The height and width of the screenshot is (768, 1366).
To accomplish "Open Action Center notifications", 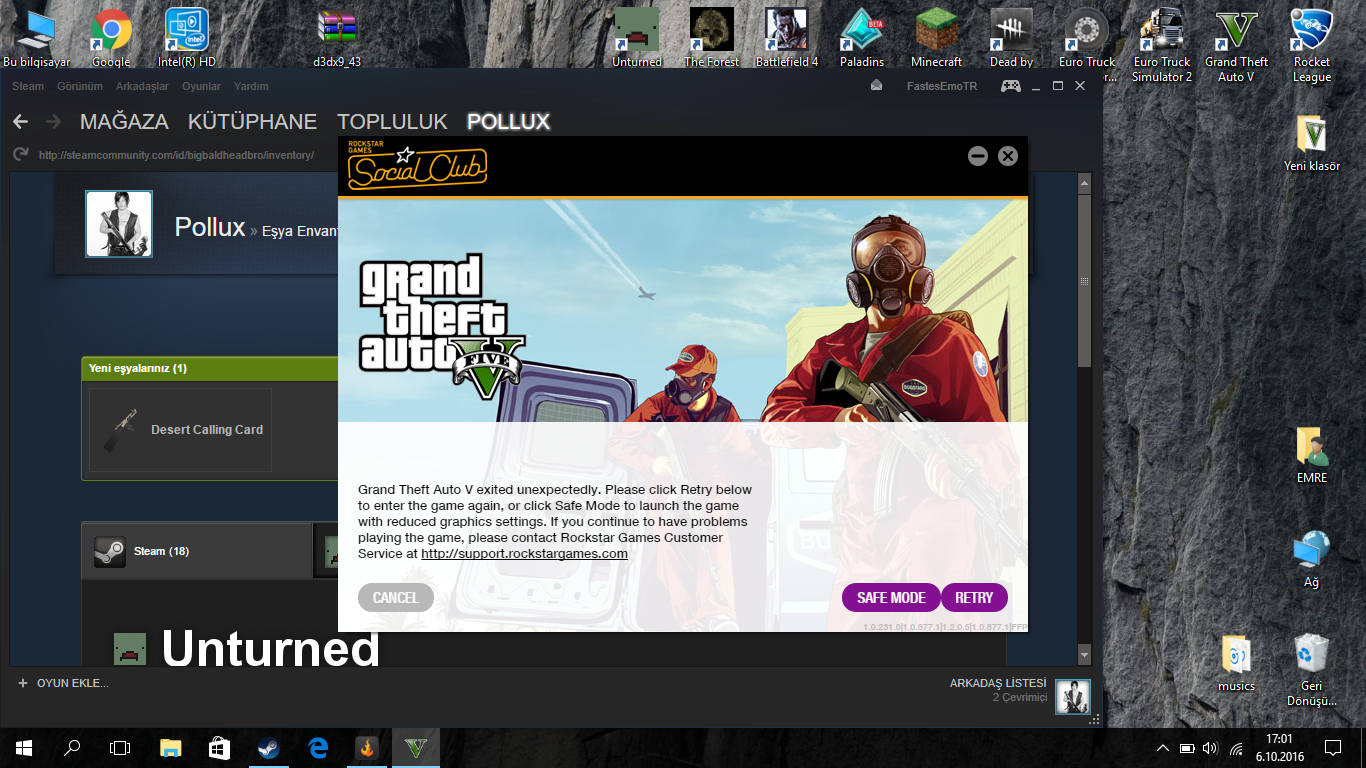I will point(1332,748).
